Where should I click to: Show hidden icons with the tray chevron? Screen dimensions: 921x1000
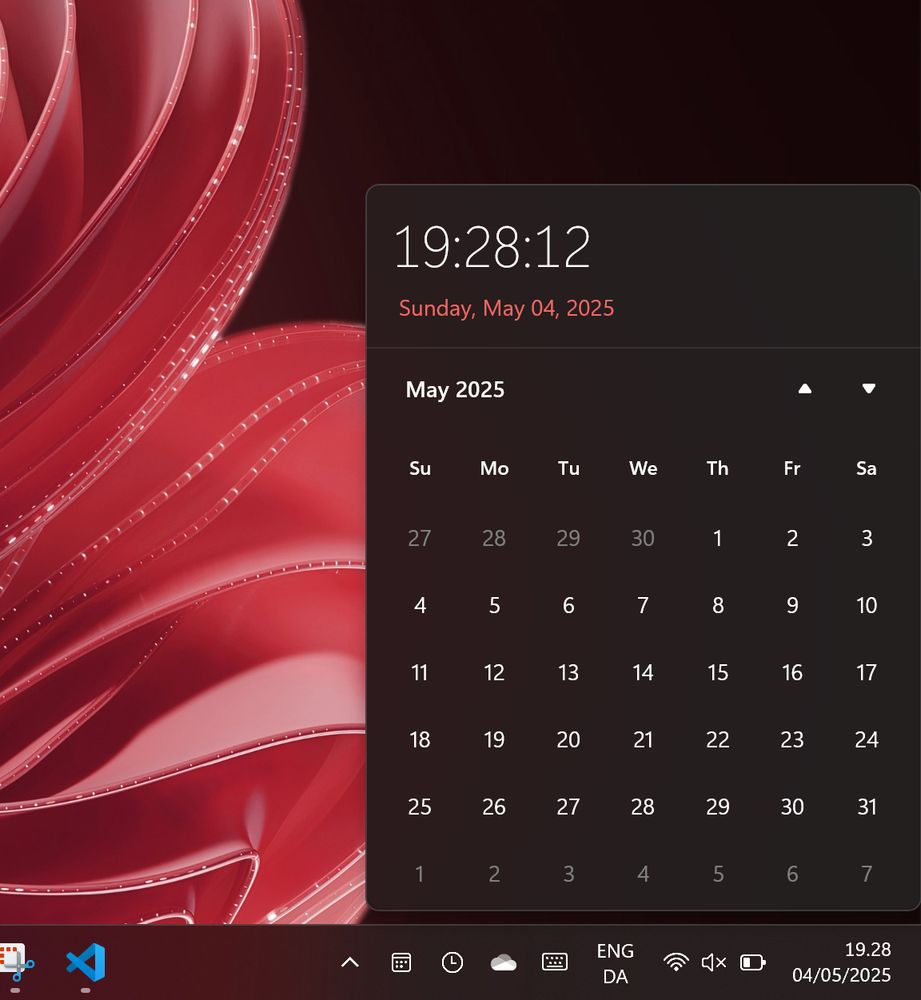coord(350,962)
